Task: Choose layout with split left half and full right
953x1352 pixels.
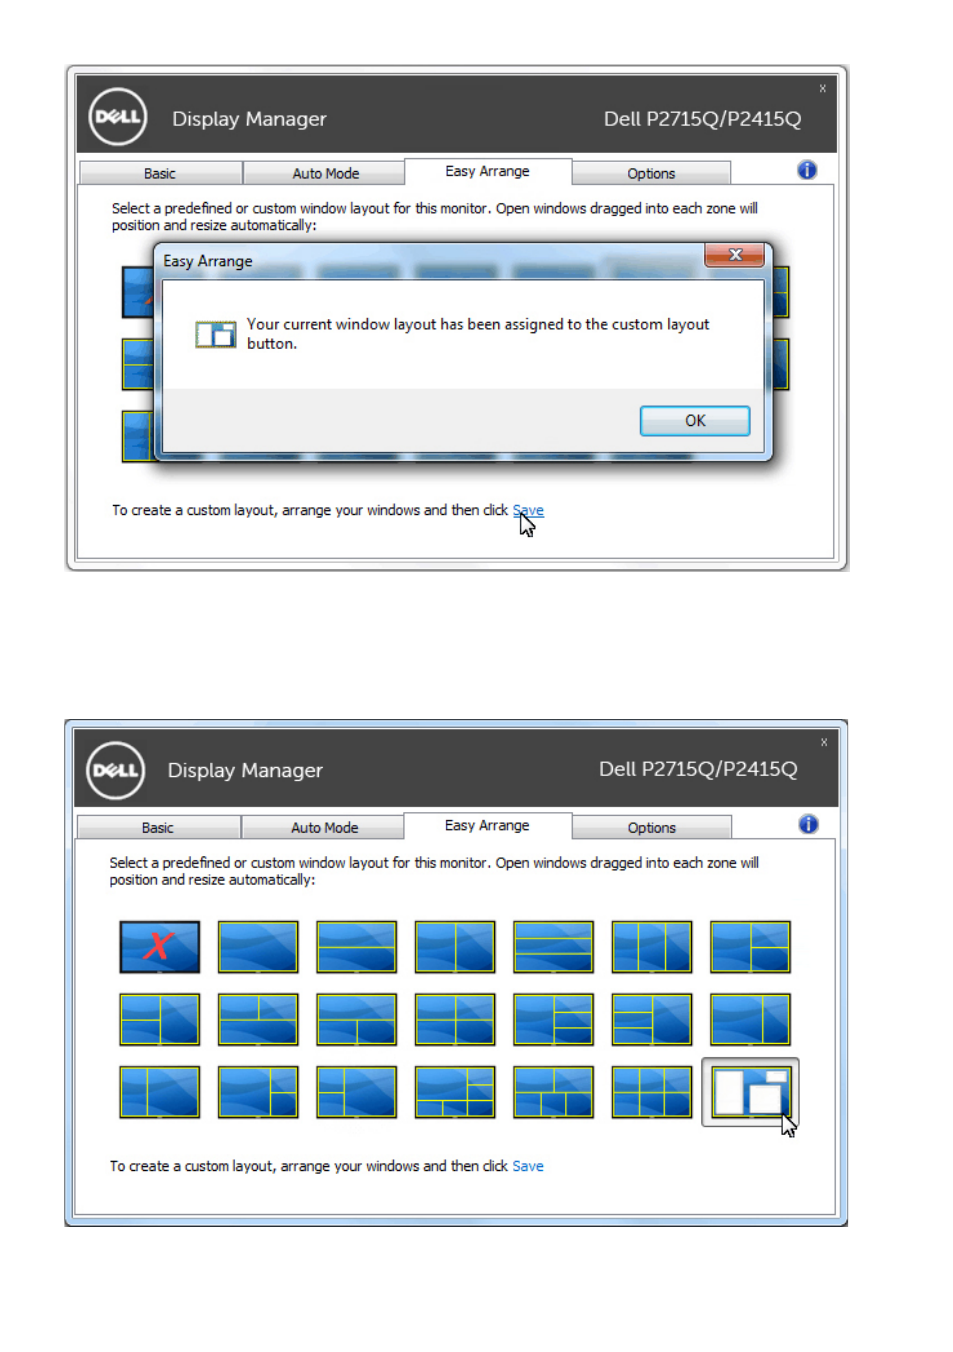Action: coord(160,1019)
